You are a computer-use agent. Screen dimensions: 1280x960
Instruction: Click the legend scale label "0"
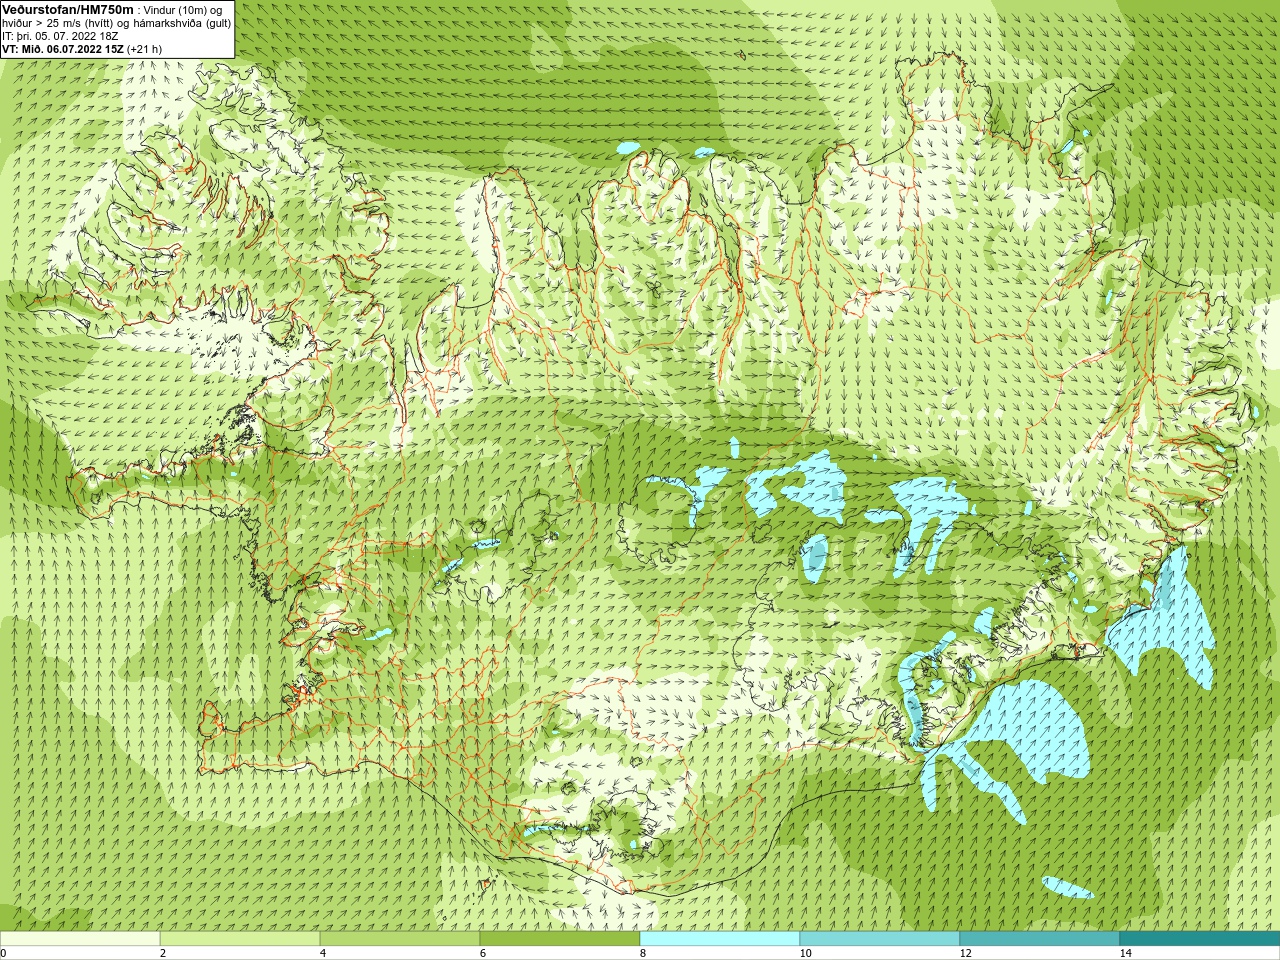coord(4,953)
